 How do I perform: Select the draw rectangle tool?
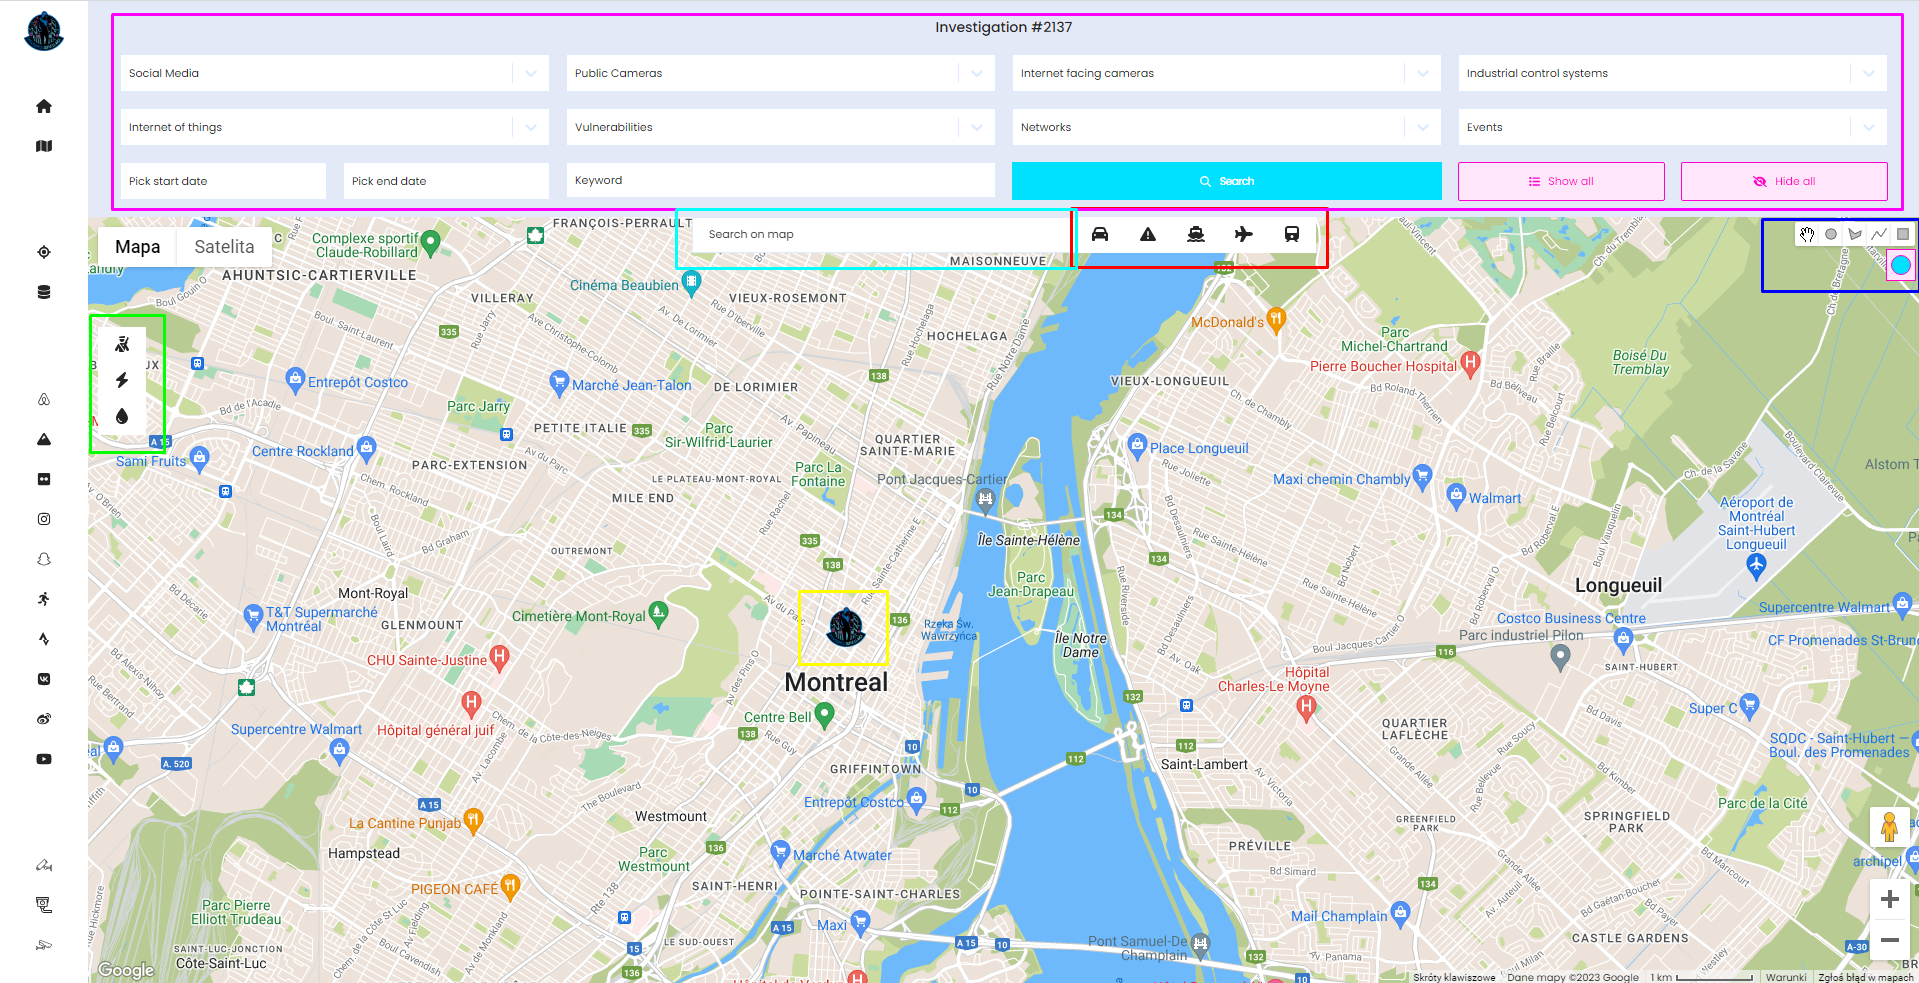pyautogui.click(x=1903, y=234)
